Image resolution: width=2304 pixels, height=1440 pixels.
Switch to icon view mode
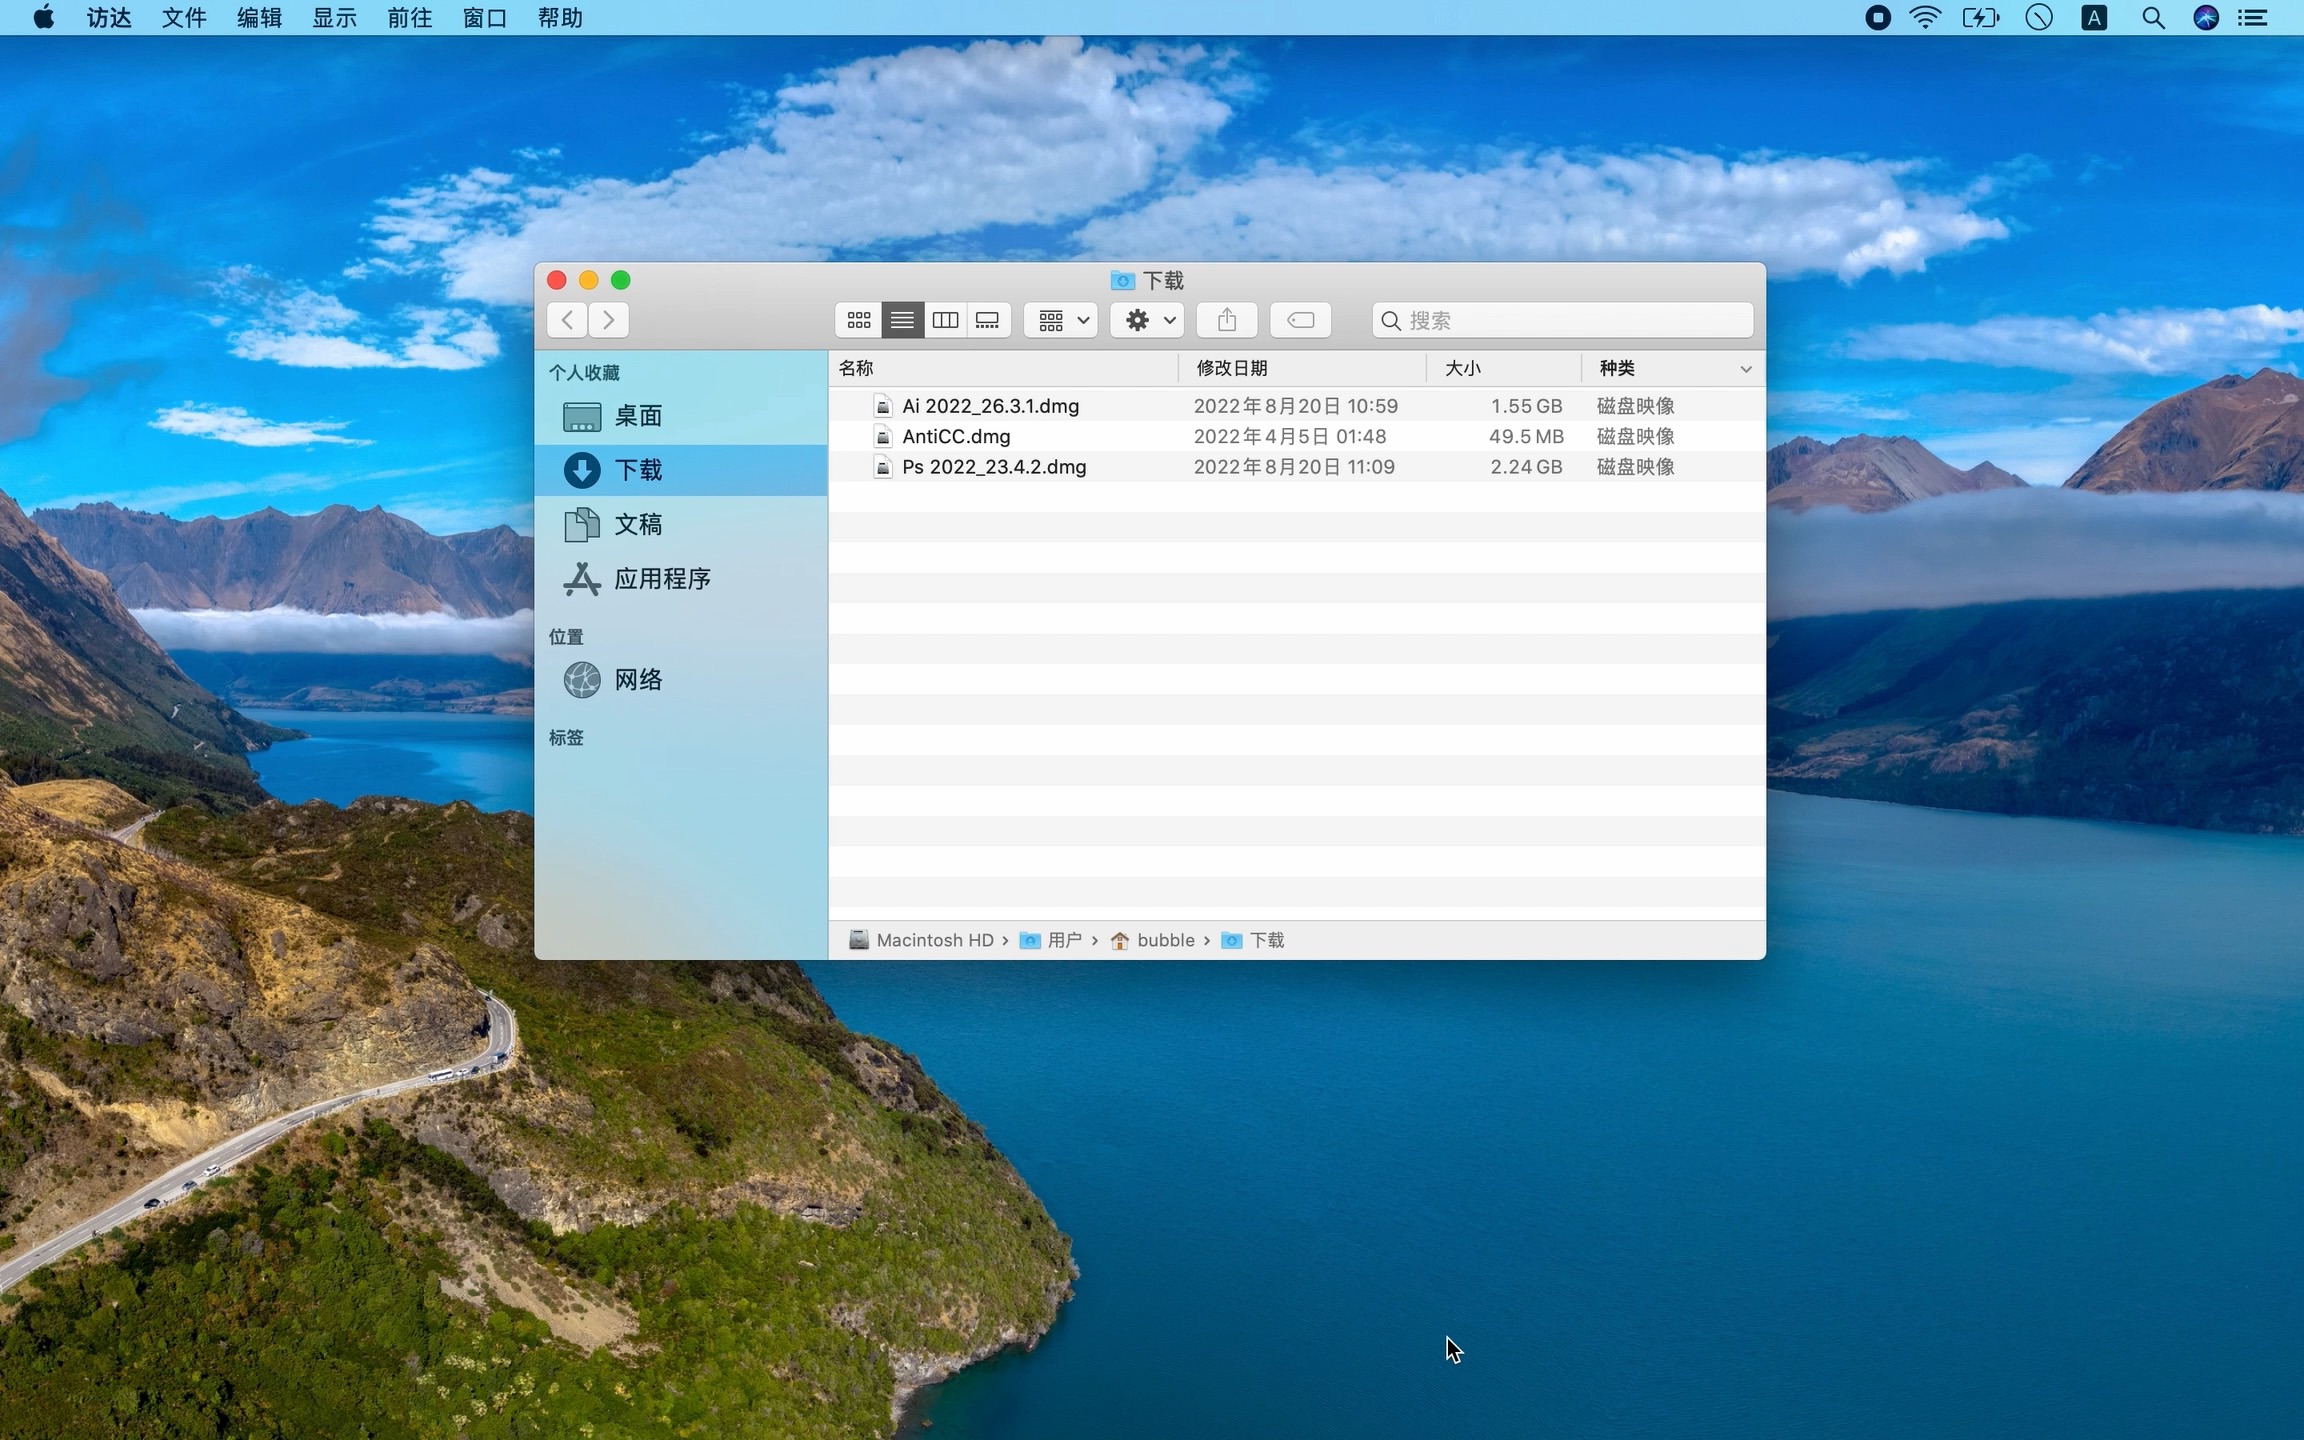pos(857,319)
